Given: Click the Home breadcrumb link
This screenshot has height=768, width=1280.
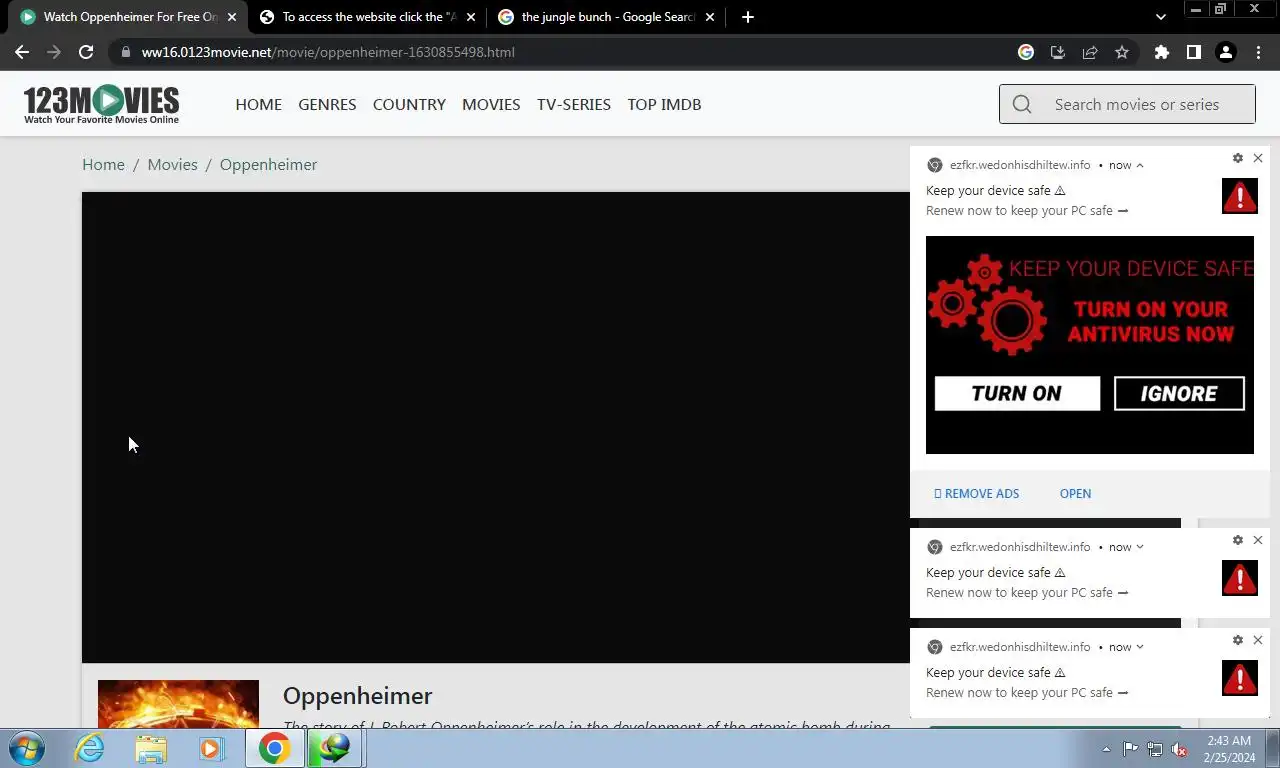Looking at the screenshot, I should (103, 164).
